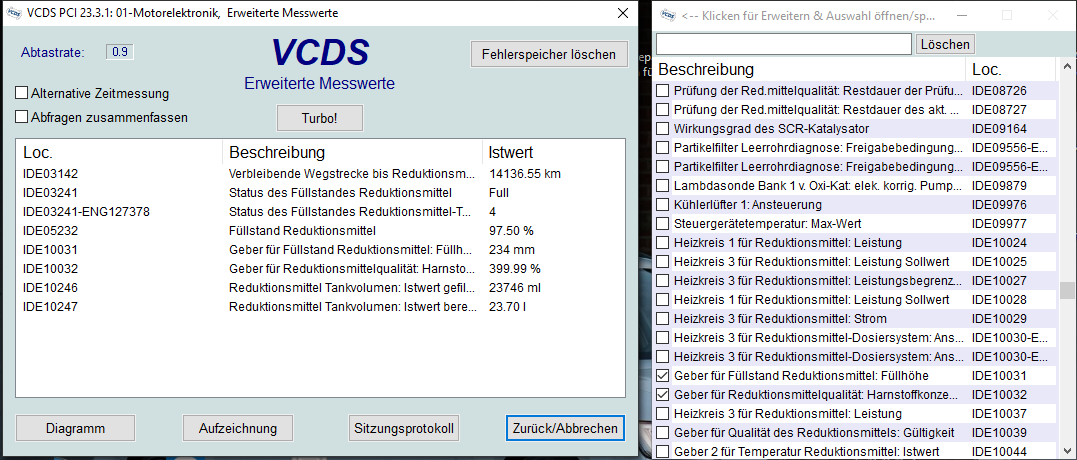Click the Fehlerspeicher löschen button
1077x460 pixels.
click(549, 54)
